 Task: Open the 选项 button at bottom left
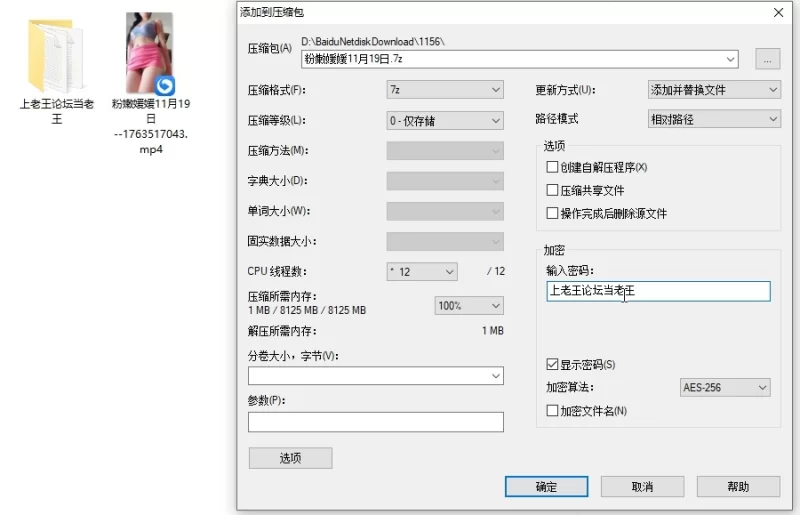[290, 458]
